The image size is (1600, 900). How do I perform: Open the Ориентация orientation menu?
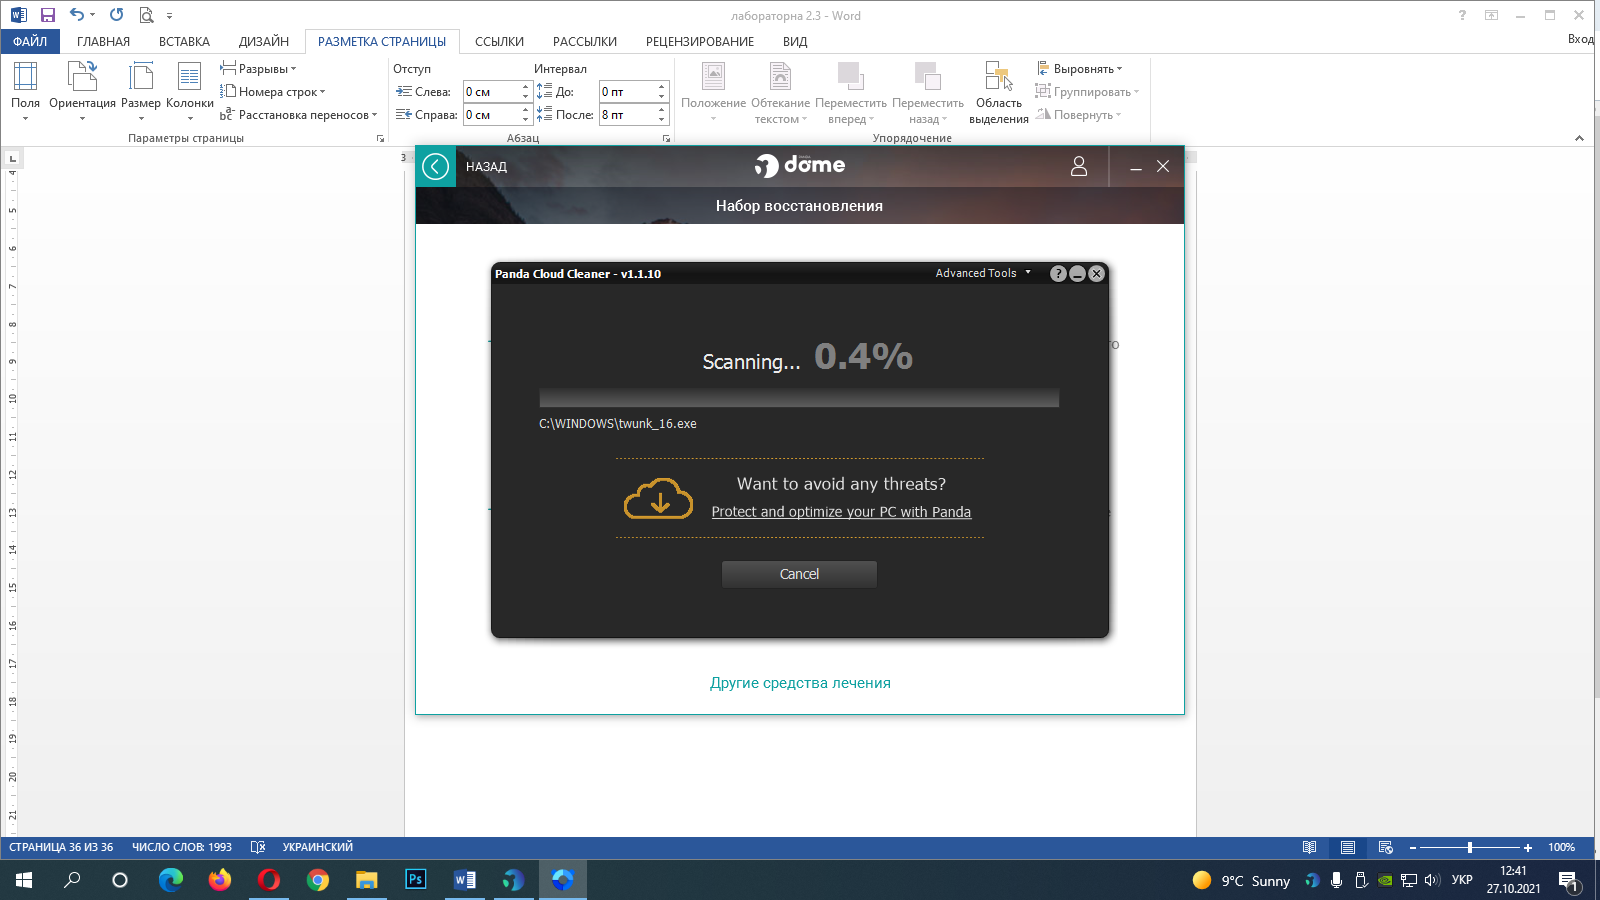82,91
